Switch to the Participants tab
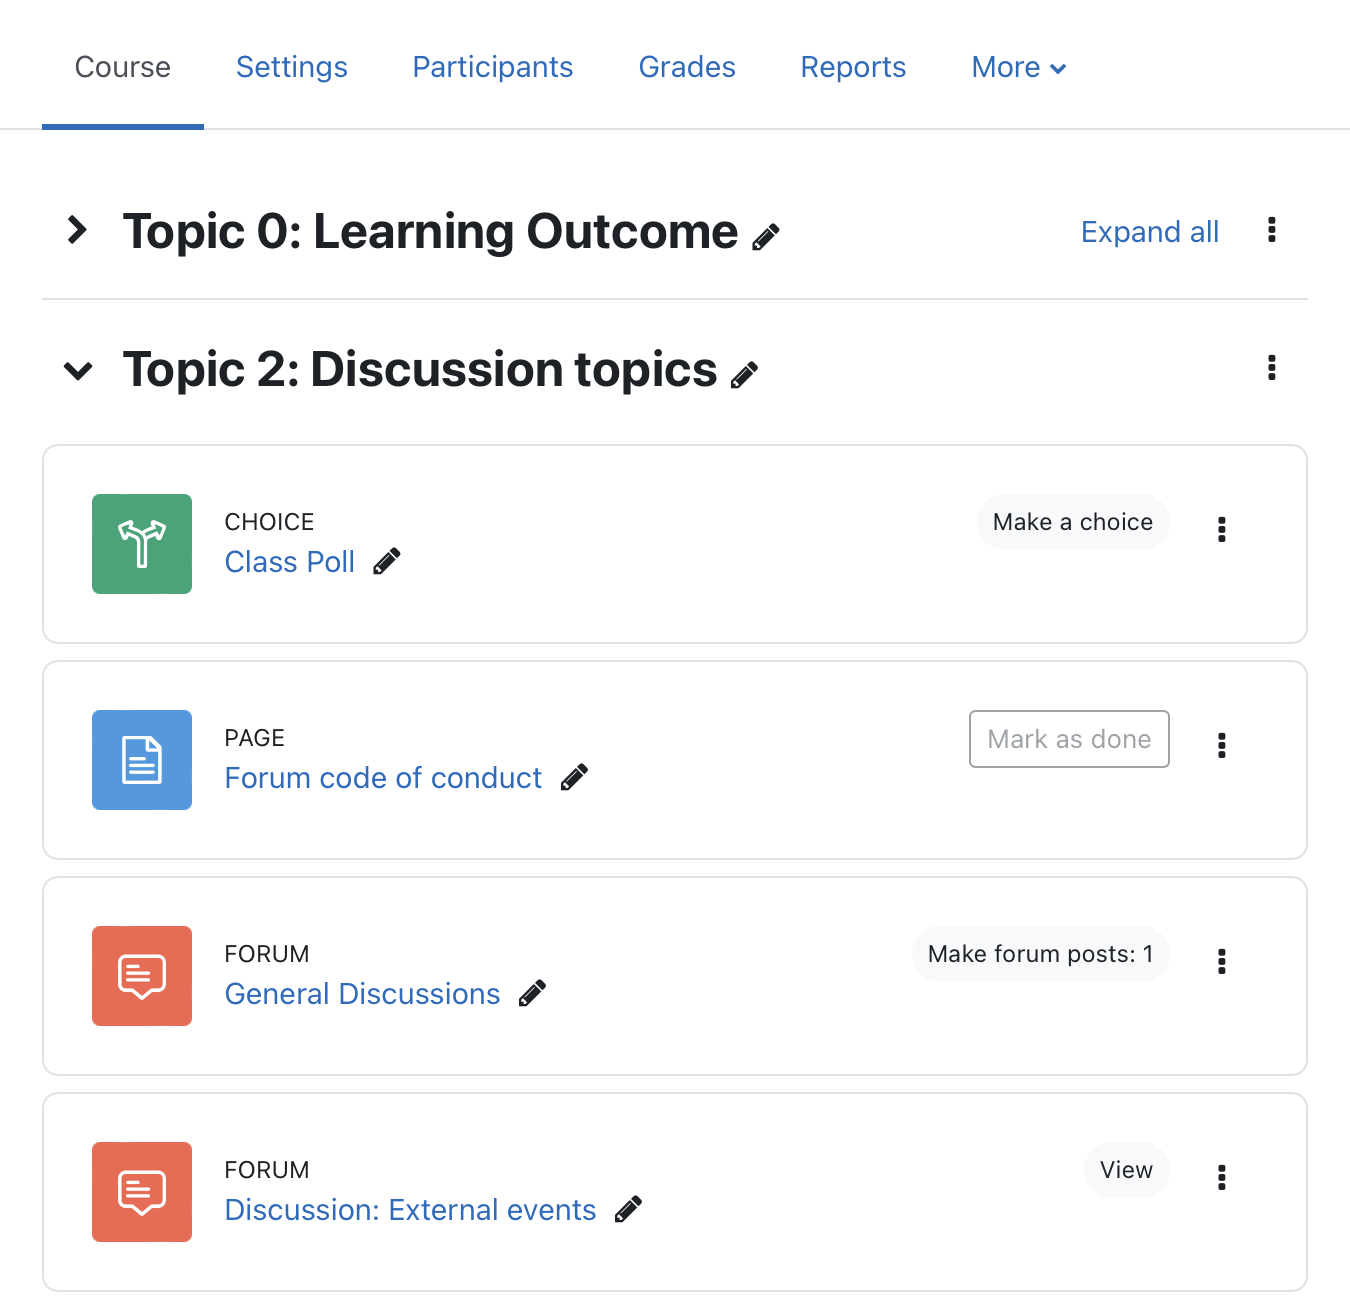 493,67
